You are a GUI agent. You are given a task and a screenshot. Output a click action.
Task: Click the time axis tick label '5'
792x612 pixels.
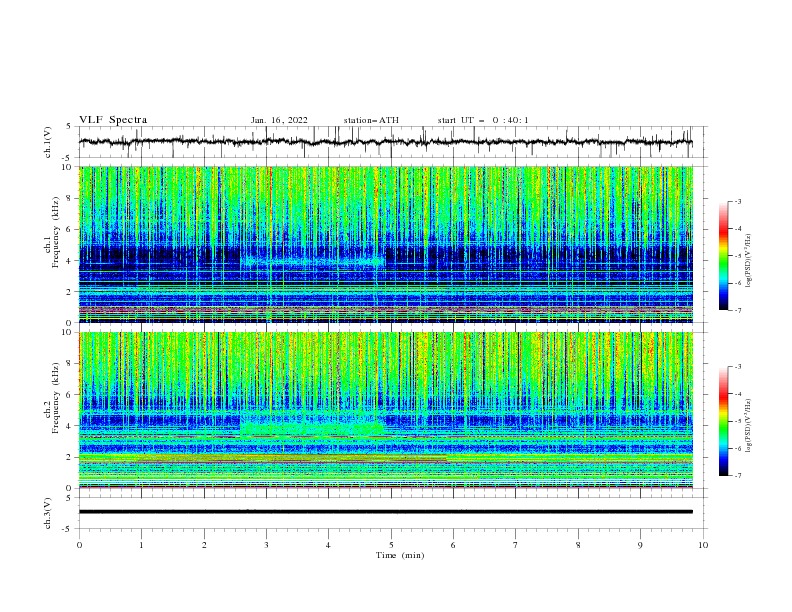click(391, 545)
